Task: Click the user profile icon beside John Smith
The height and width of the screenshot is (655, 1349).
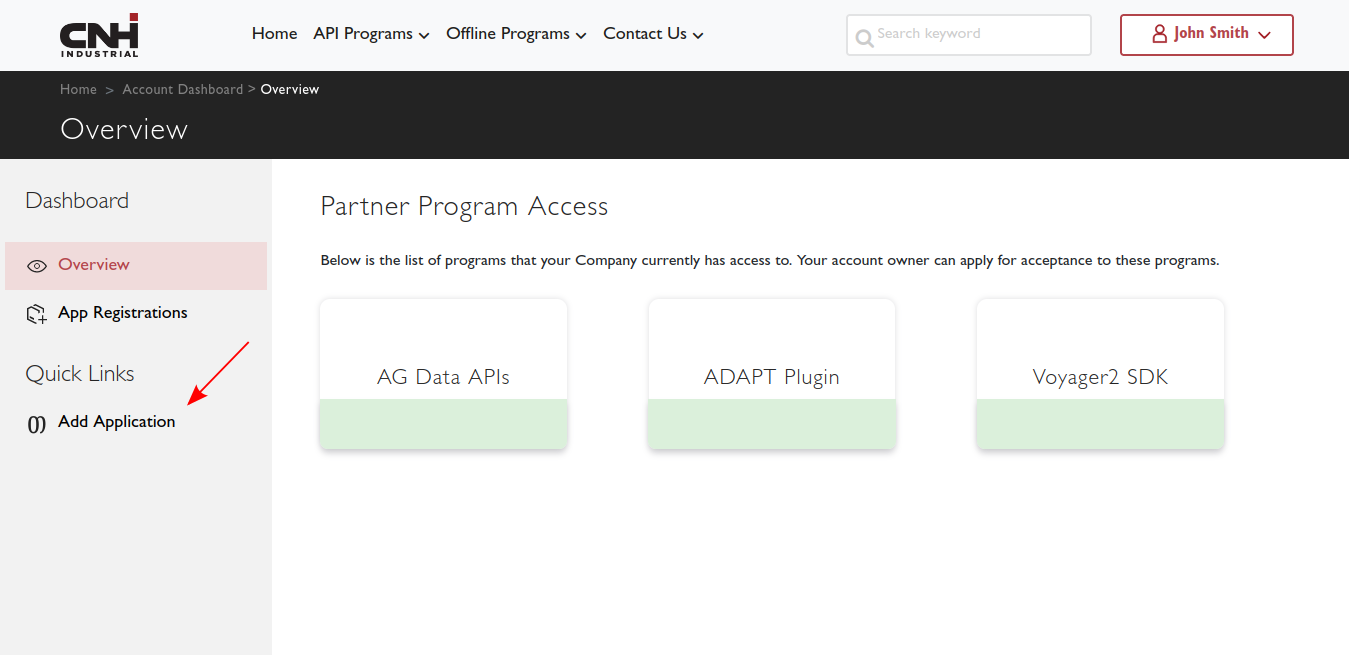Action: pos(1160,34)
